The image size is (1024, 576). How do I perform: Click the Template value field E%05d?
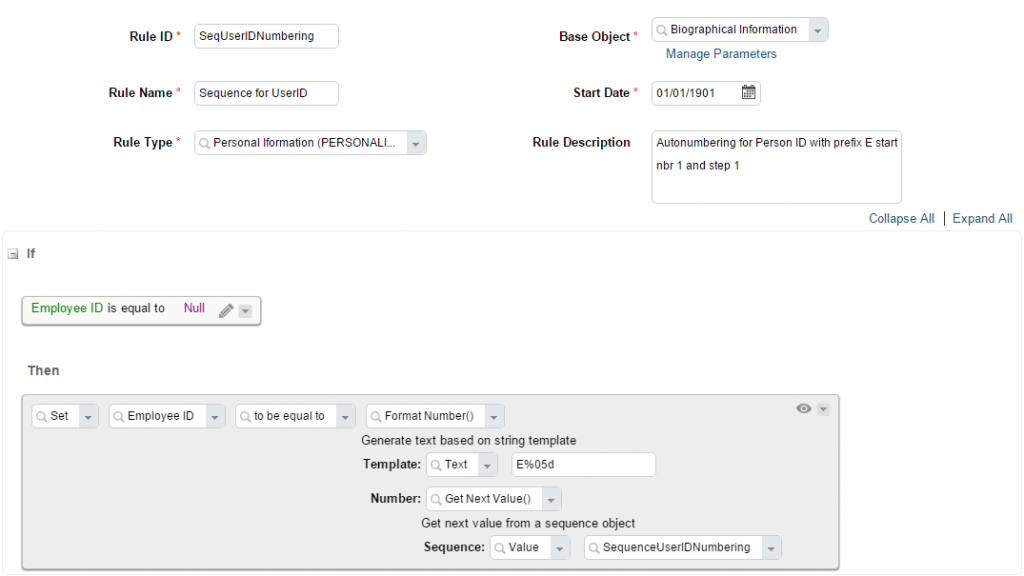pos(583,465)
